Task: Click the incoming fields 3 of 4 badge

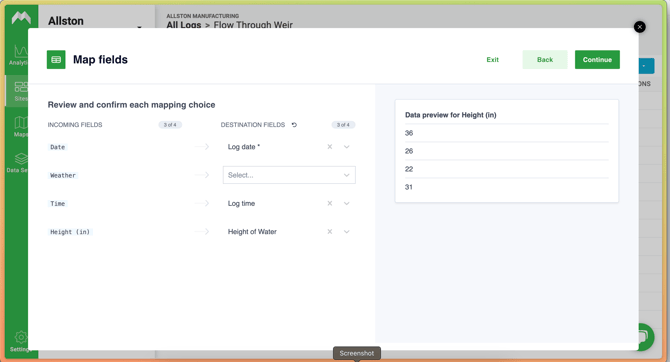Action: coord(170,125)
